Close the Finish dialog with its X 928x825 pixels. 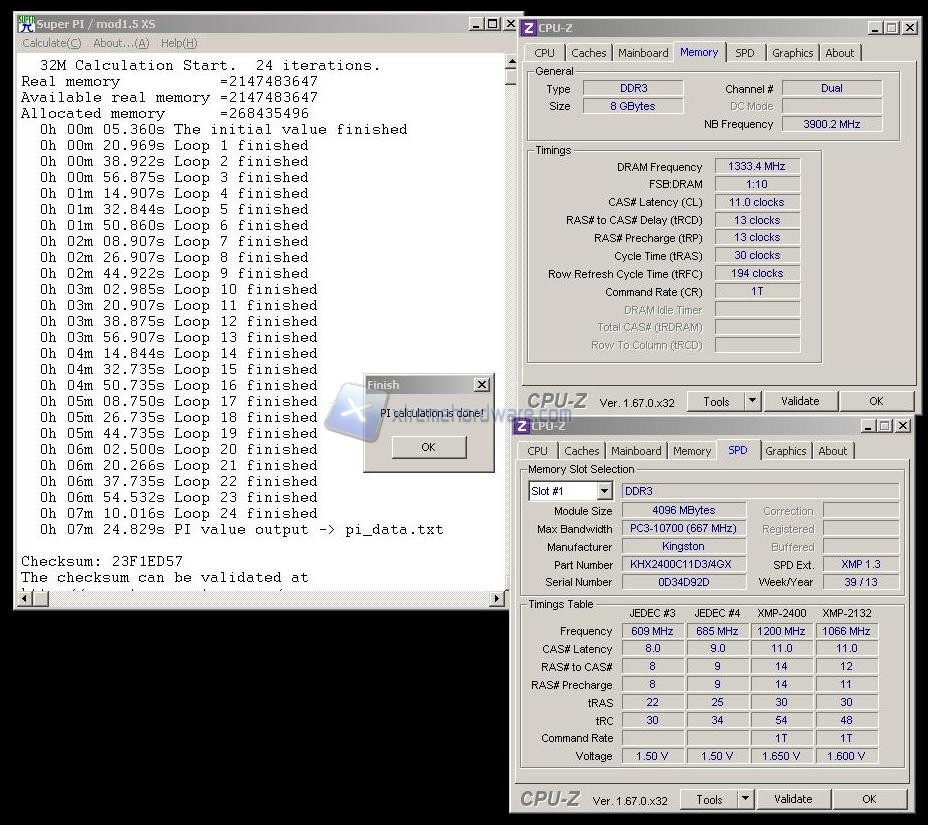point(482,385)
